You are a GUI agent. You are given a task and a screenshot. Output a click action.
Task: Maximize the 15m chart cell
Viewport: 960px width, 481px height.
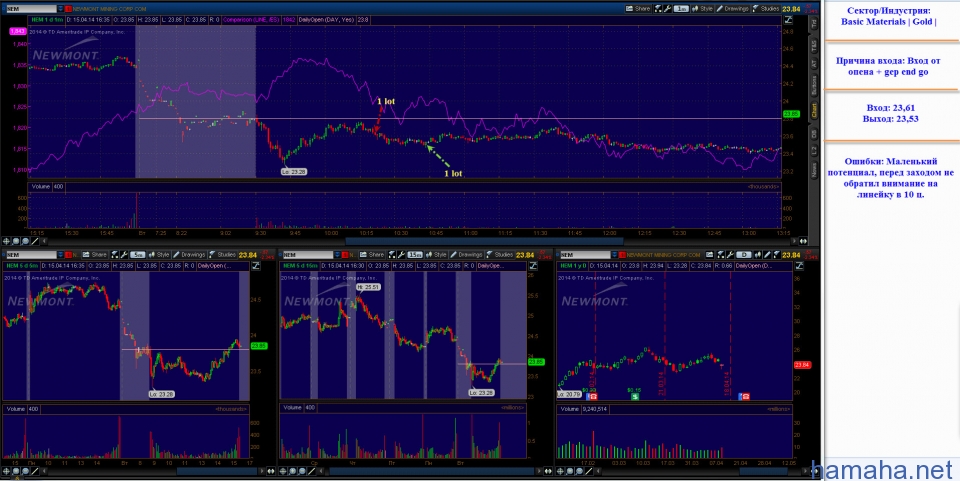tap(533, 266)
